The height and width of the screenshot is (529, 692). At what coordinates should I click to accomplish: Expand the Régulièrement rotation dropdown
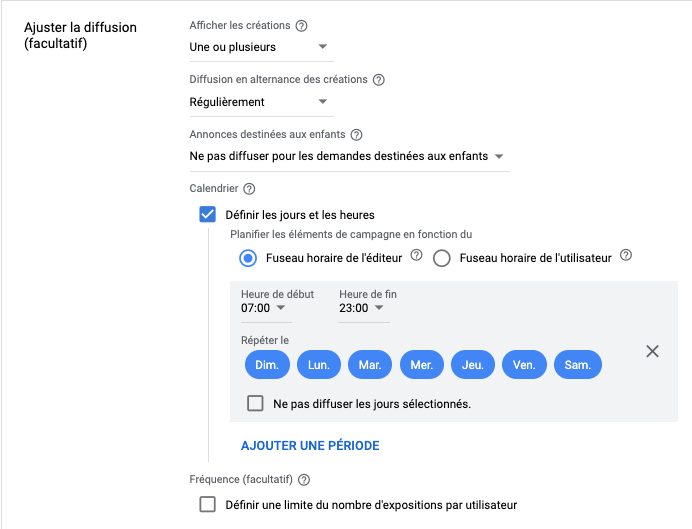tap(261, 102)
